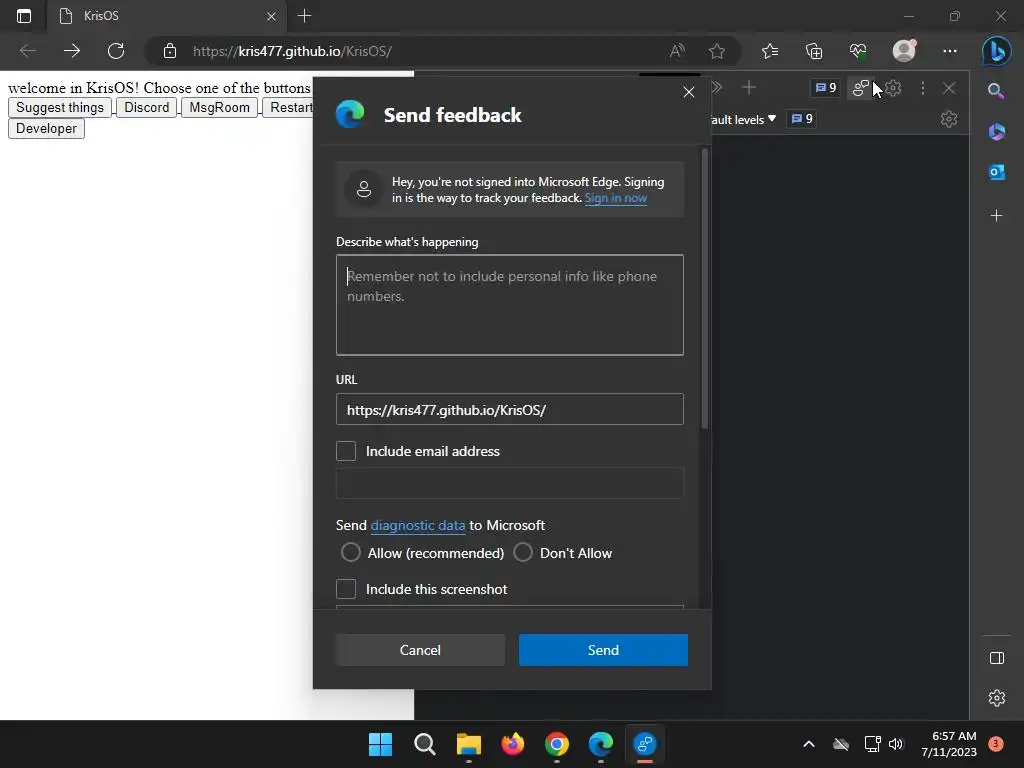Screen dimensions: 1024x768
Task: Open Browser essentials heart icon
Action: click(x=858, y=51)
